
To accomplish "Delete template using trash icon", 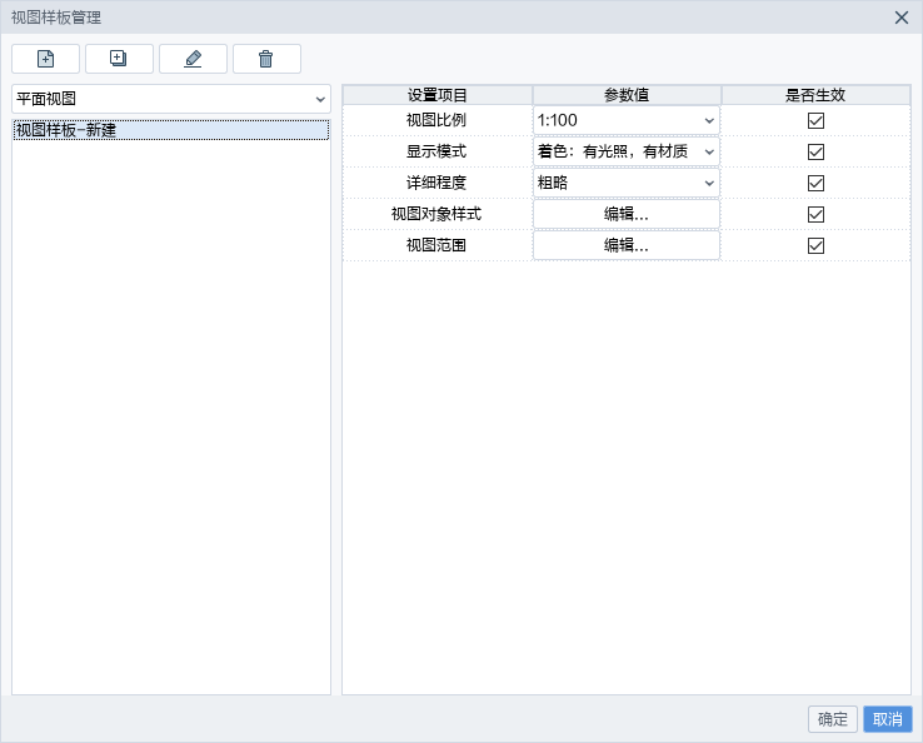I will (x=267, y=59).
